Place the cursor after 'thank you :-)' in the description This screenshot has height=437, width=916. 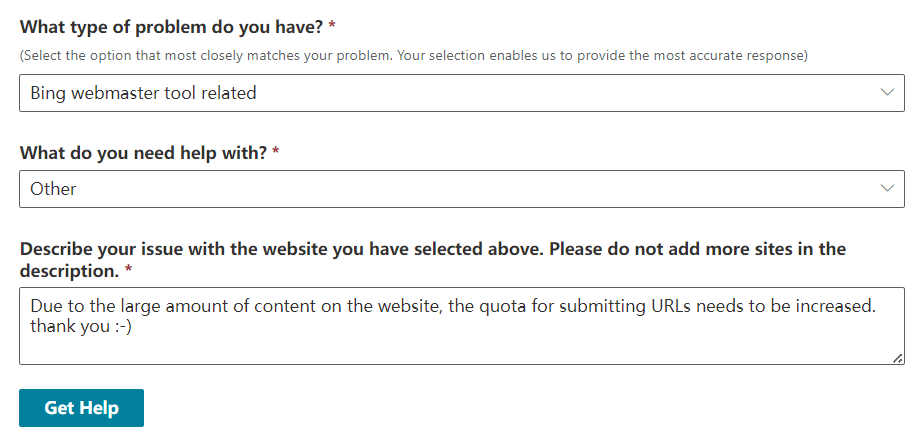[133, 326]
